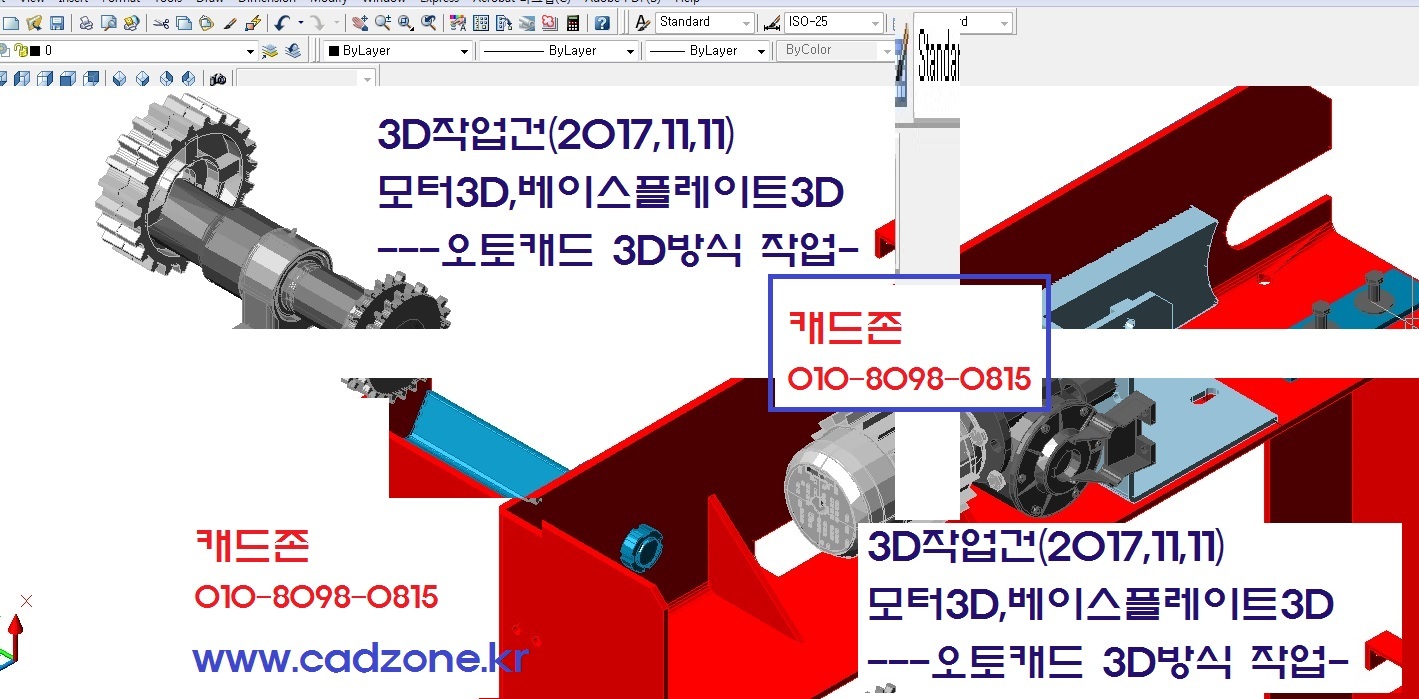The image size is (1419, 699).
Task: Switch to SE Isometric view icon
Action: pyautogui.click(x=142, y=79)
